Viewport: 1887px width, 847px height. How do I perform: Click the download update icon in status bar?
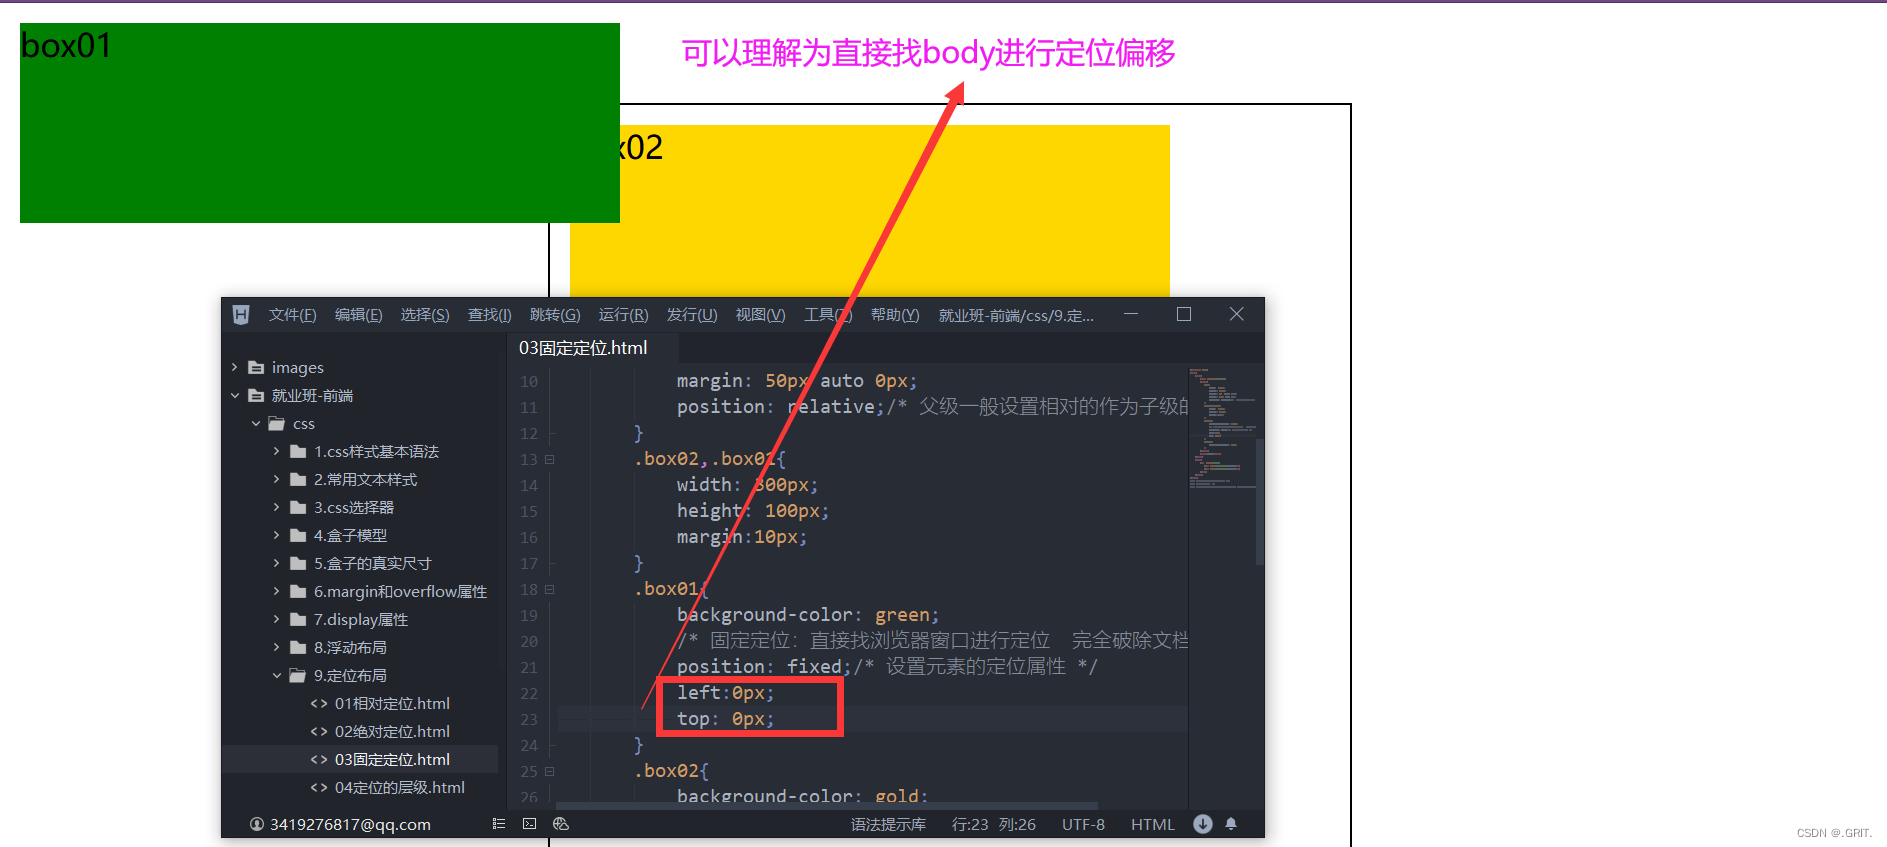[x=1203, y=824]
